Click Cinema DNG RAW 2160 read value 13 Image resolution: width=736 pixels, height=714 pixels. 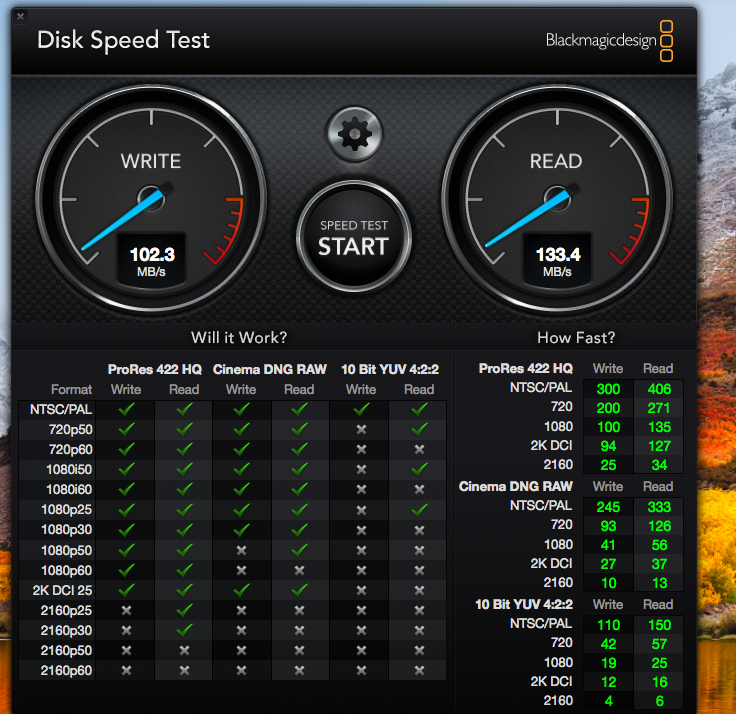pos(659,583)
